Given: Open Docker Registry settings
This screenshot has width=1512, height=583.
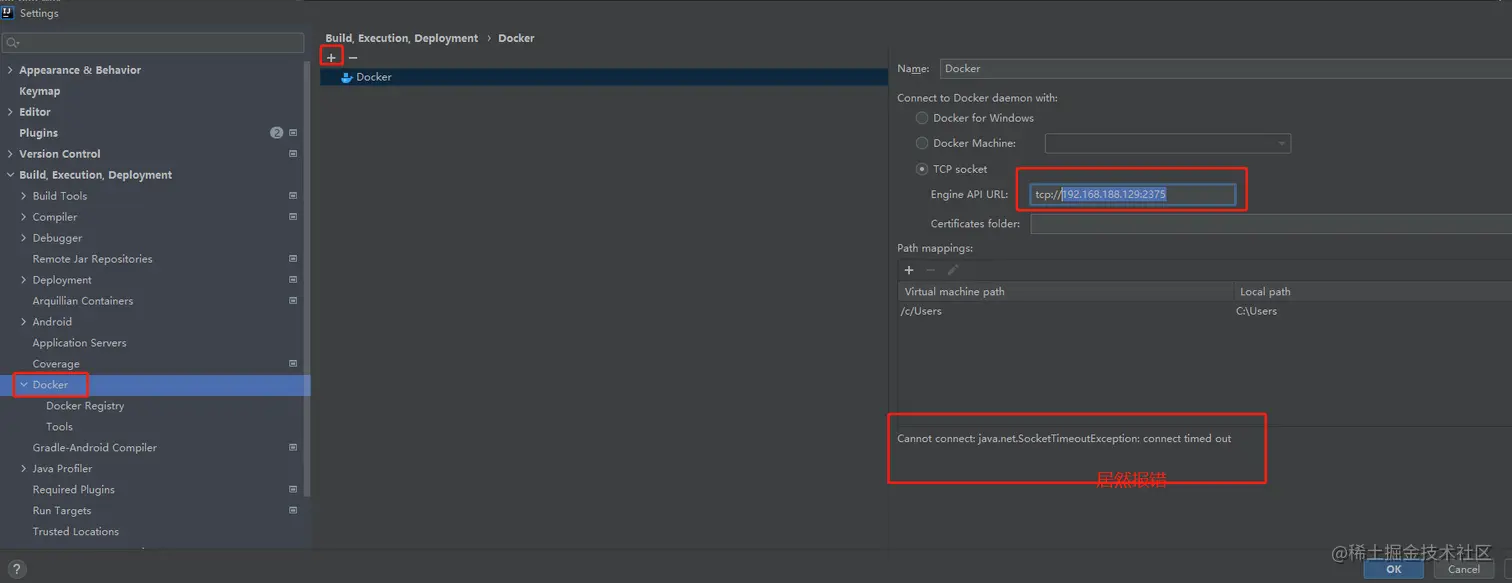Looking at the screenshot, I should coord(85,406).
